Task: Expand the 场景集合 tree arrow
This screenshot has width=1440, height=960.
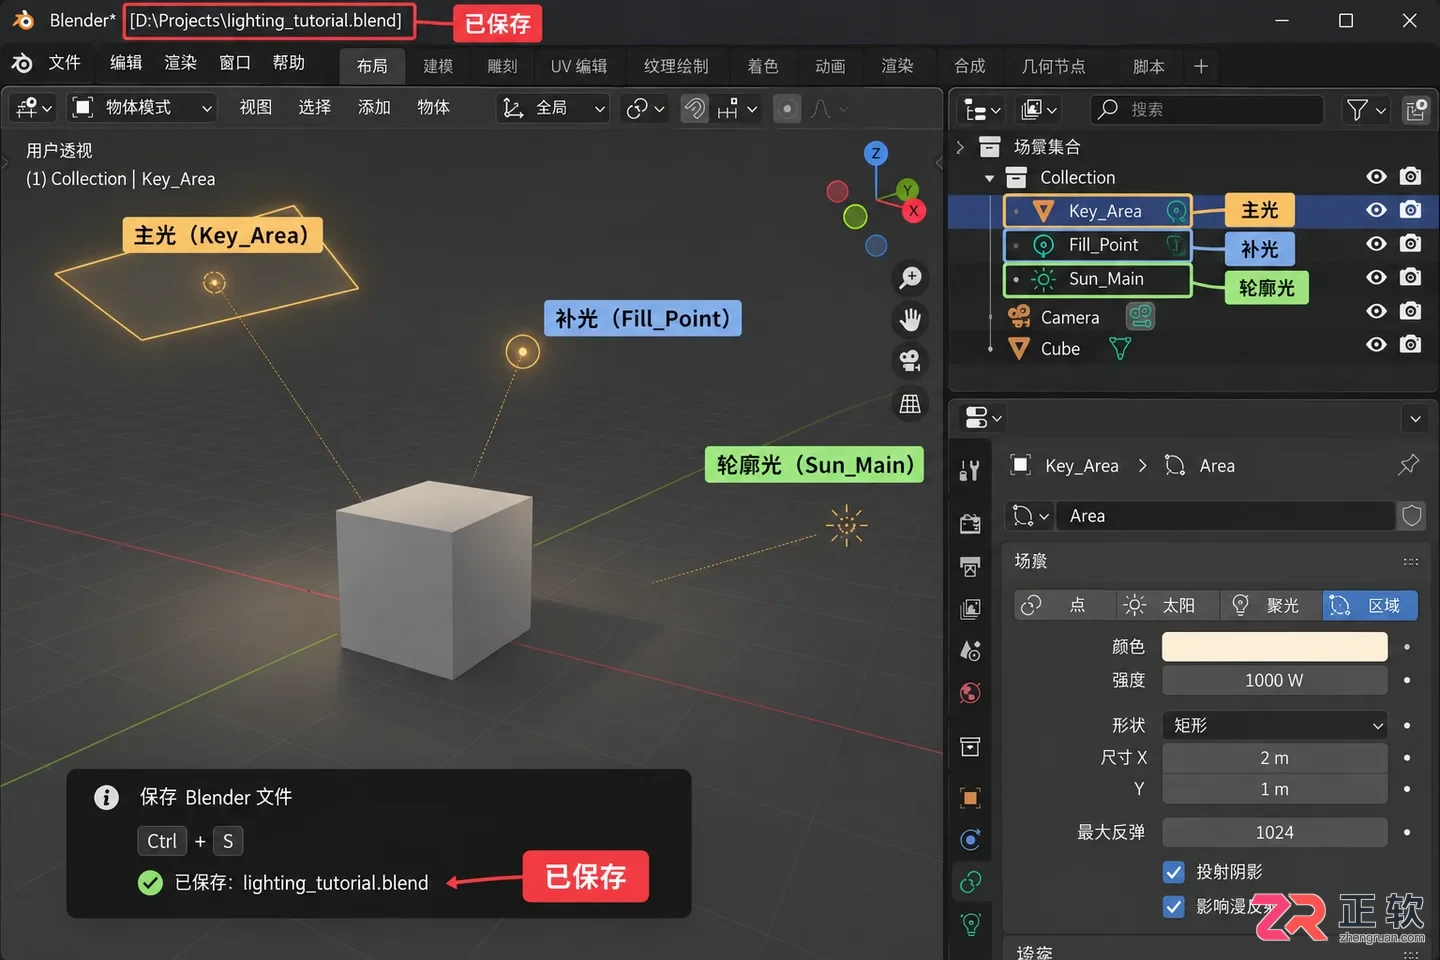Action: (960, 147)
